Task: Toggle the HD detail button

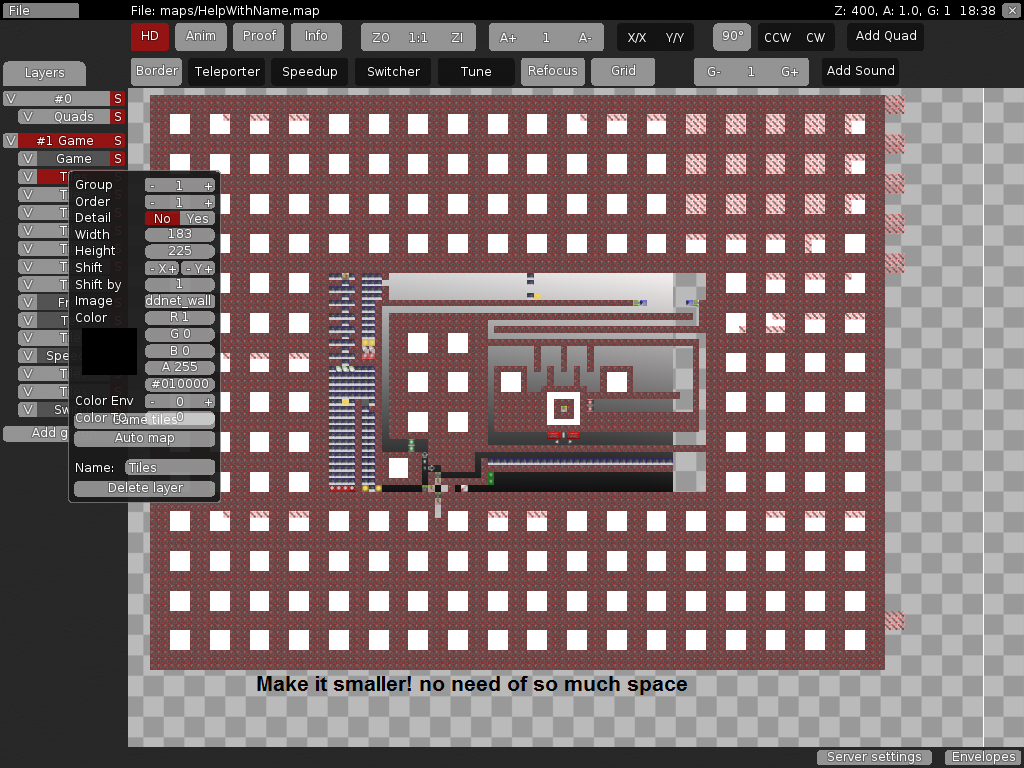Action: pyautogui.click(x=150, y=36)
